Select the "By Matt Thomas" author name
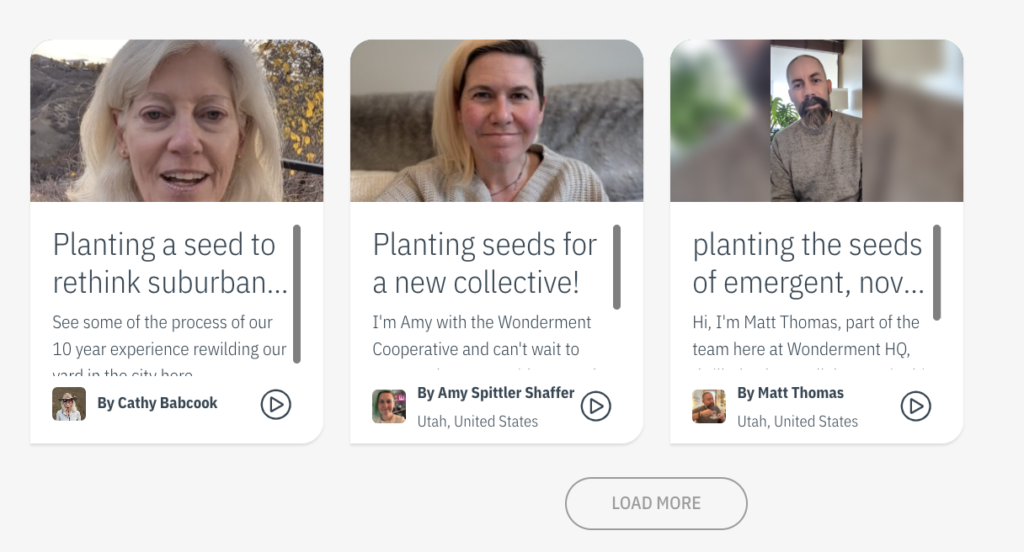This screenshot has height=552, width=1024. [790, 393]
